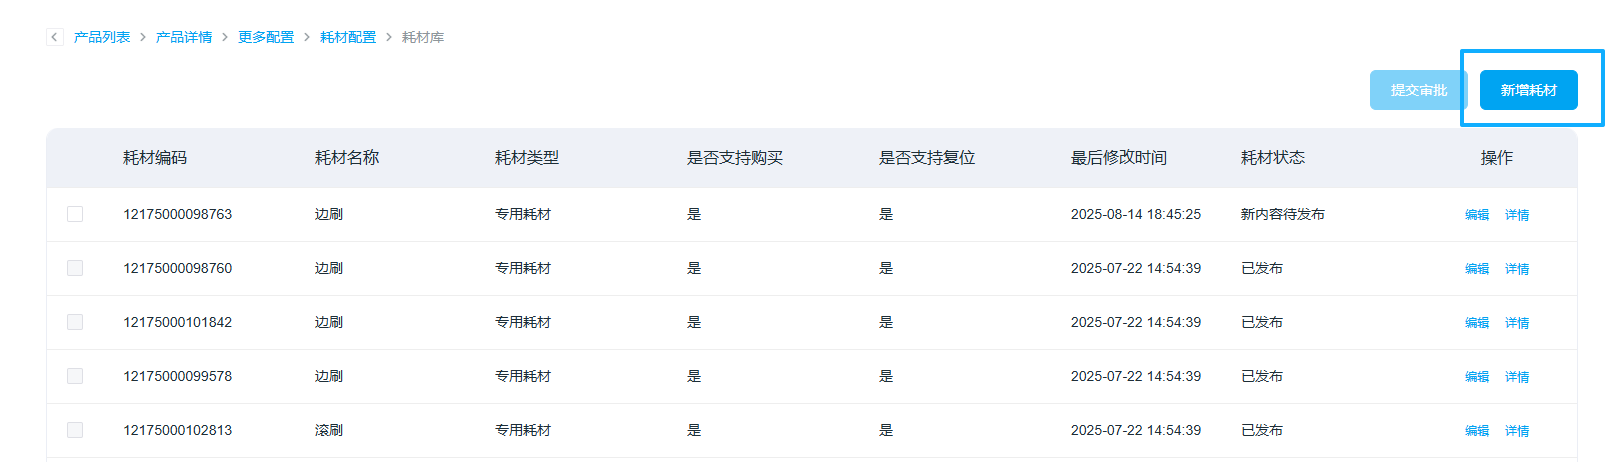1610x462 pixels.
Task: View 详情 for consumable 12175000098763
Action: 1517,215
